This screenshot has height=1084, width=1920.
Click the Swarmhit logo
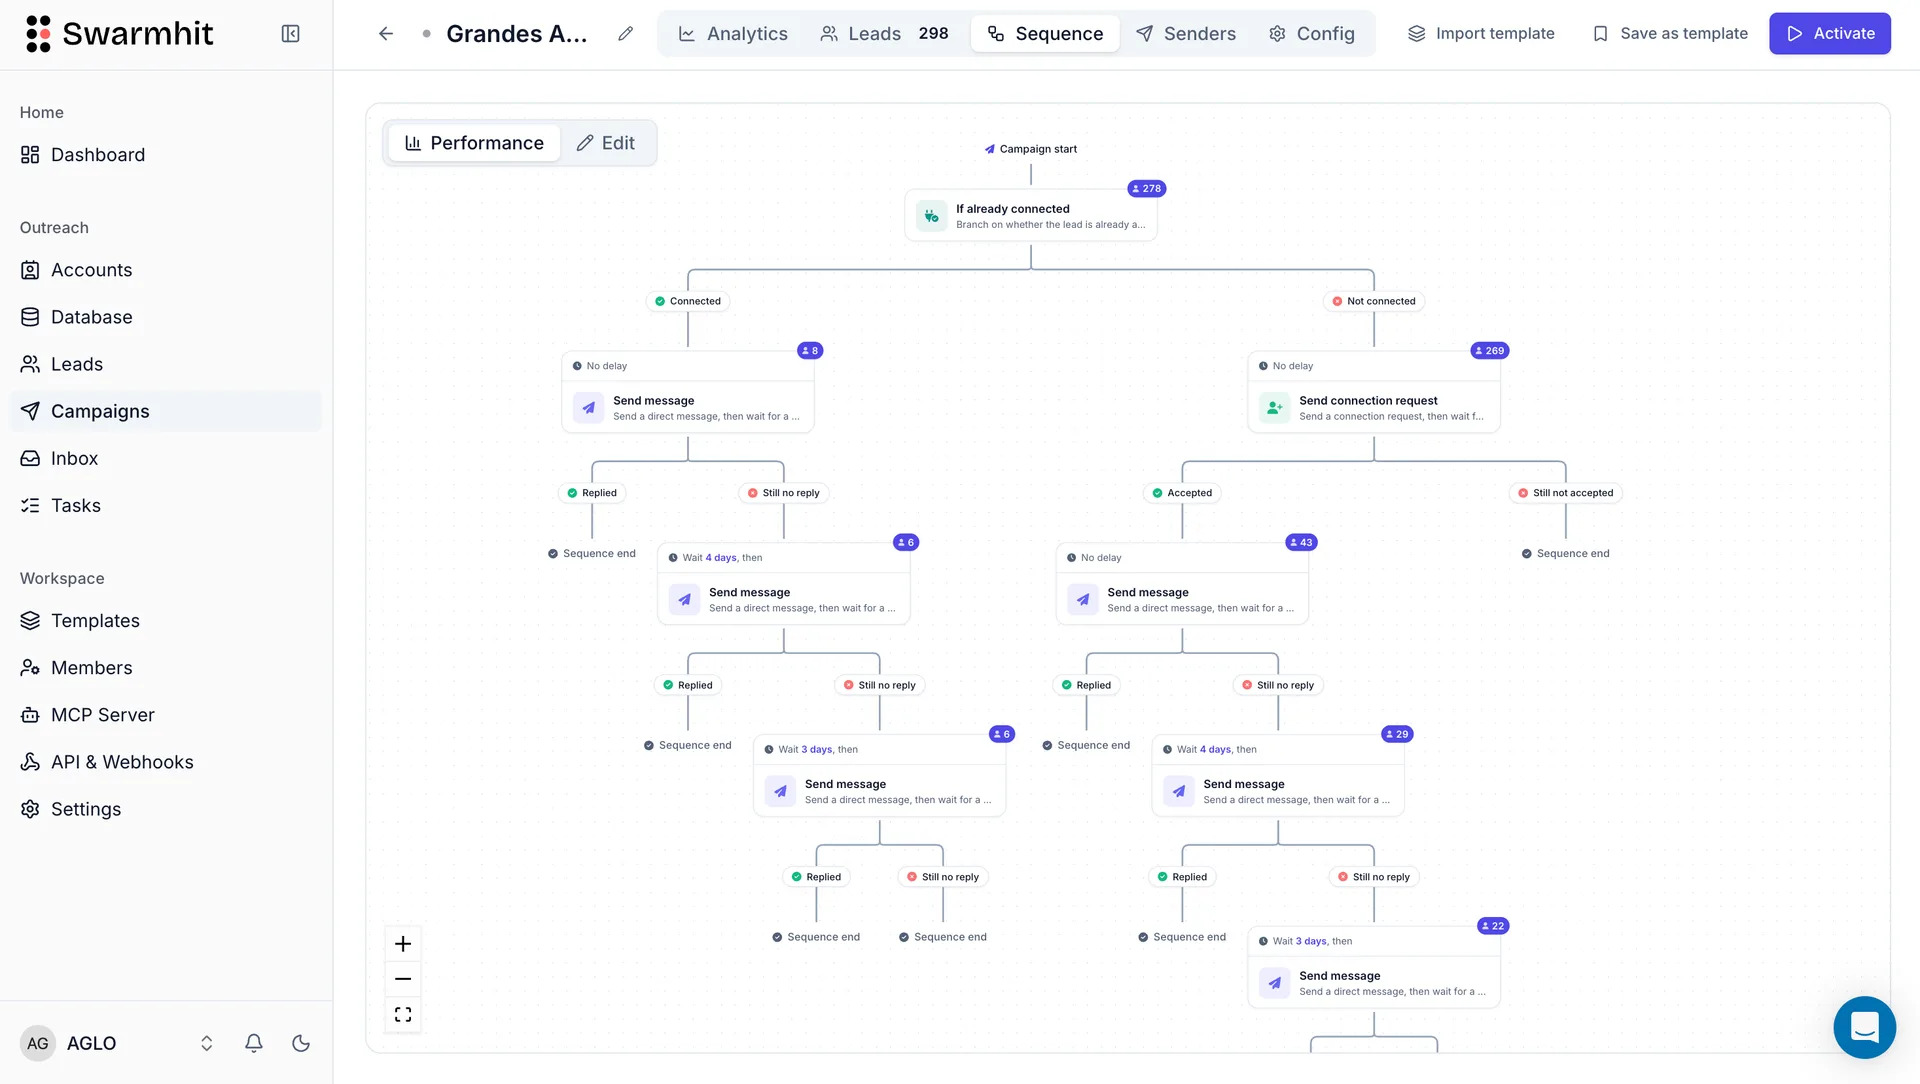(x=118, y=34)
